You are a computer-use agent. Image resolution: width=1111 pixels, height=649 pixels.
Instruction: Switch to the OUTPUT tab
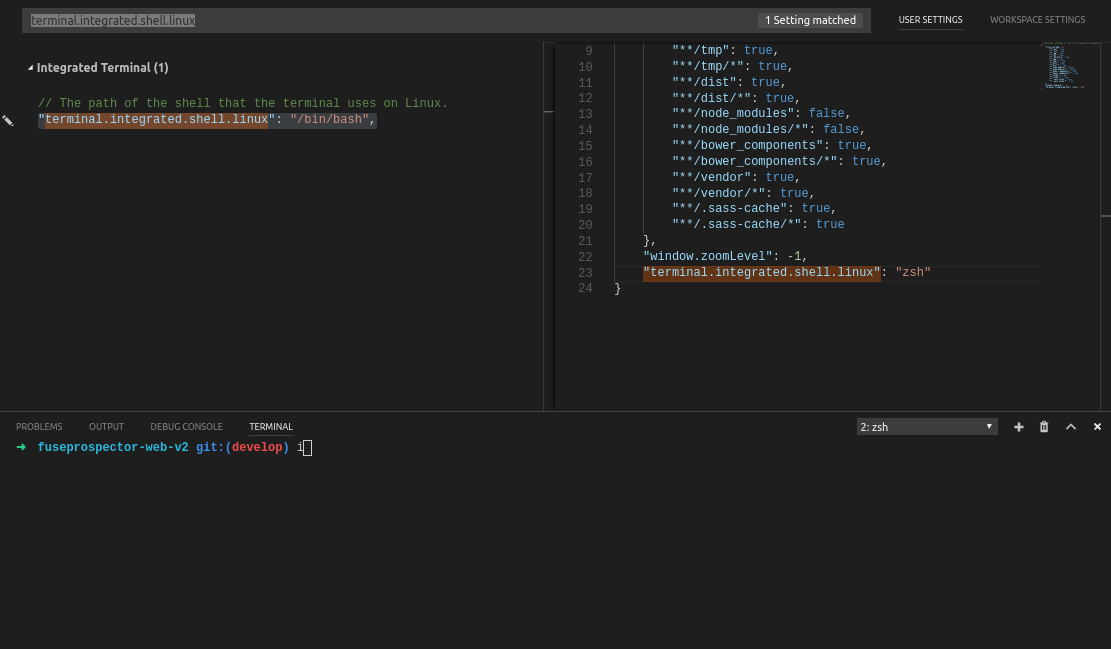tap(106, 426)
